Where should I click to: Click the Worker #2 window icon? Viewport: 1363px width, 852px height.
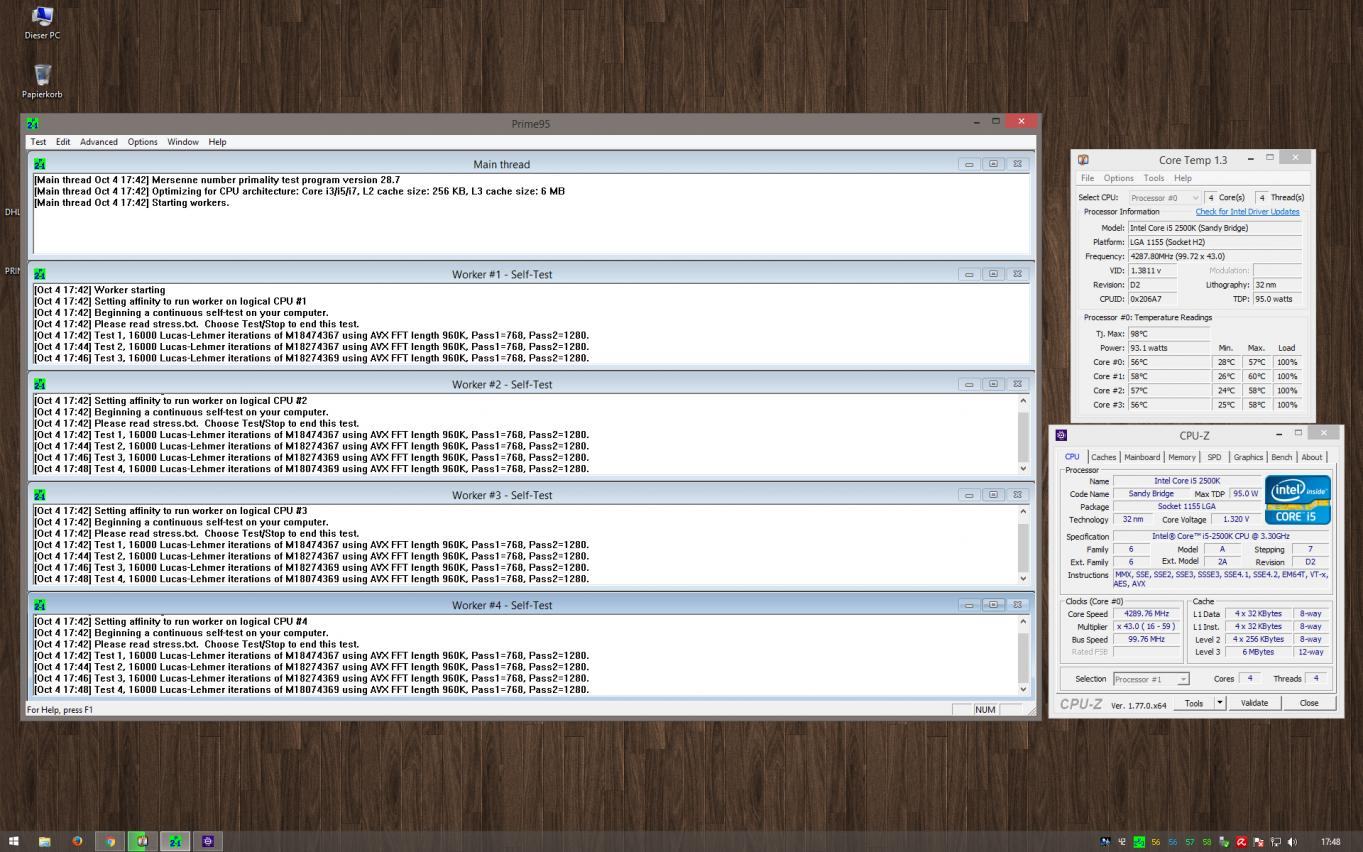(x=40, y=384)
